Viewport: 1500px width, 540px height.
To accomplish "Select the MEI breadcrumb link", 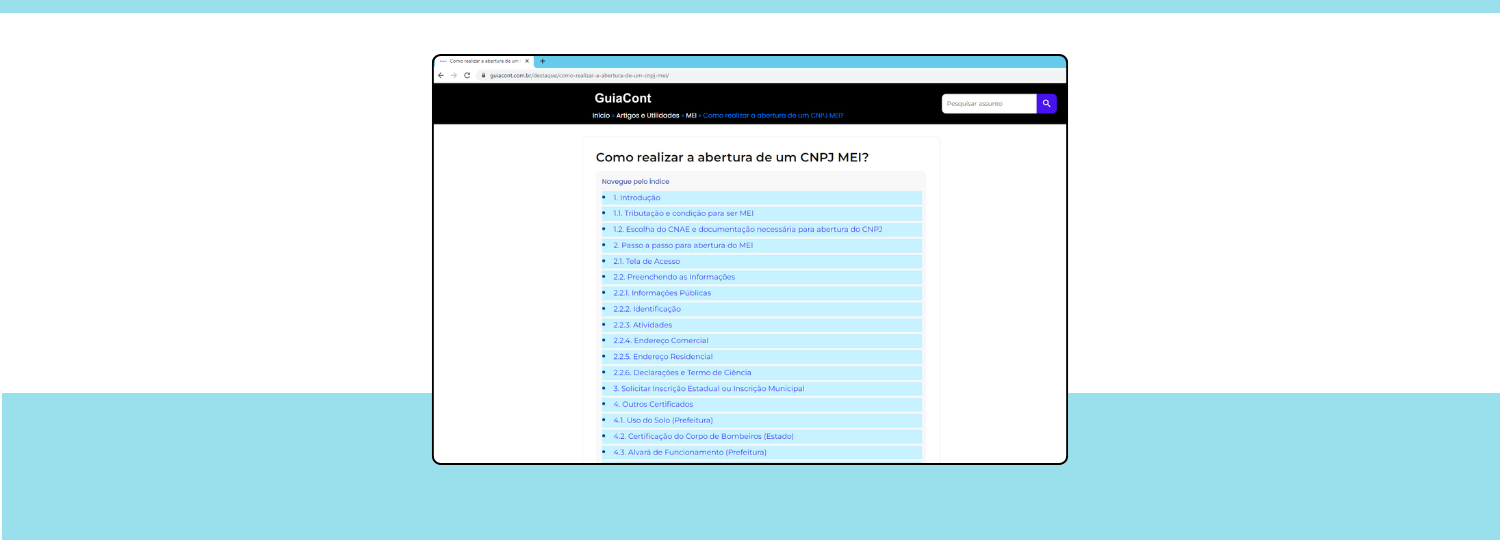I will [x=690, y=115].
